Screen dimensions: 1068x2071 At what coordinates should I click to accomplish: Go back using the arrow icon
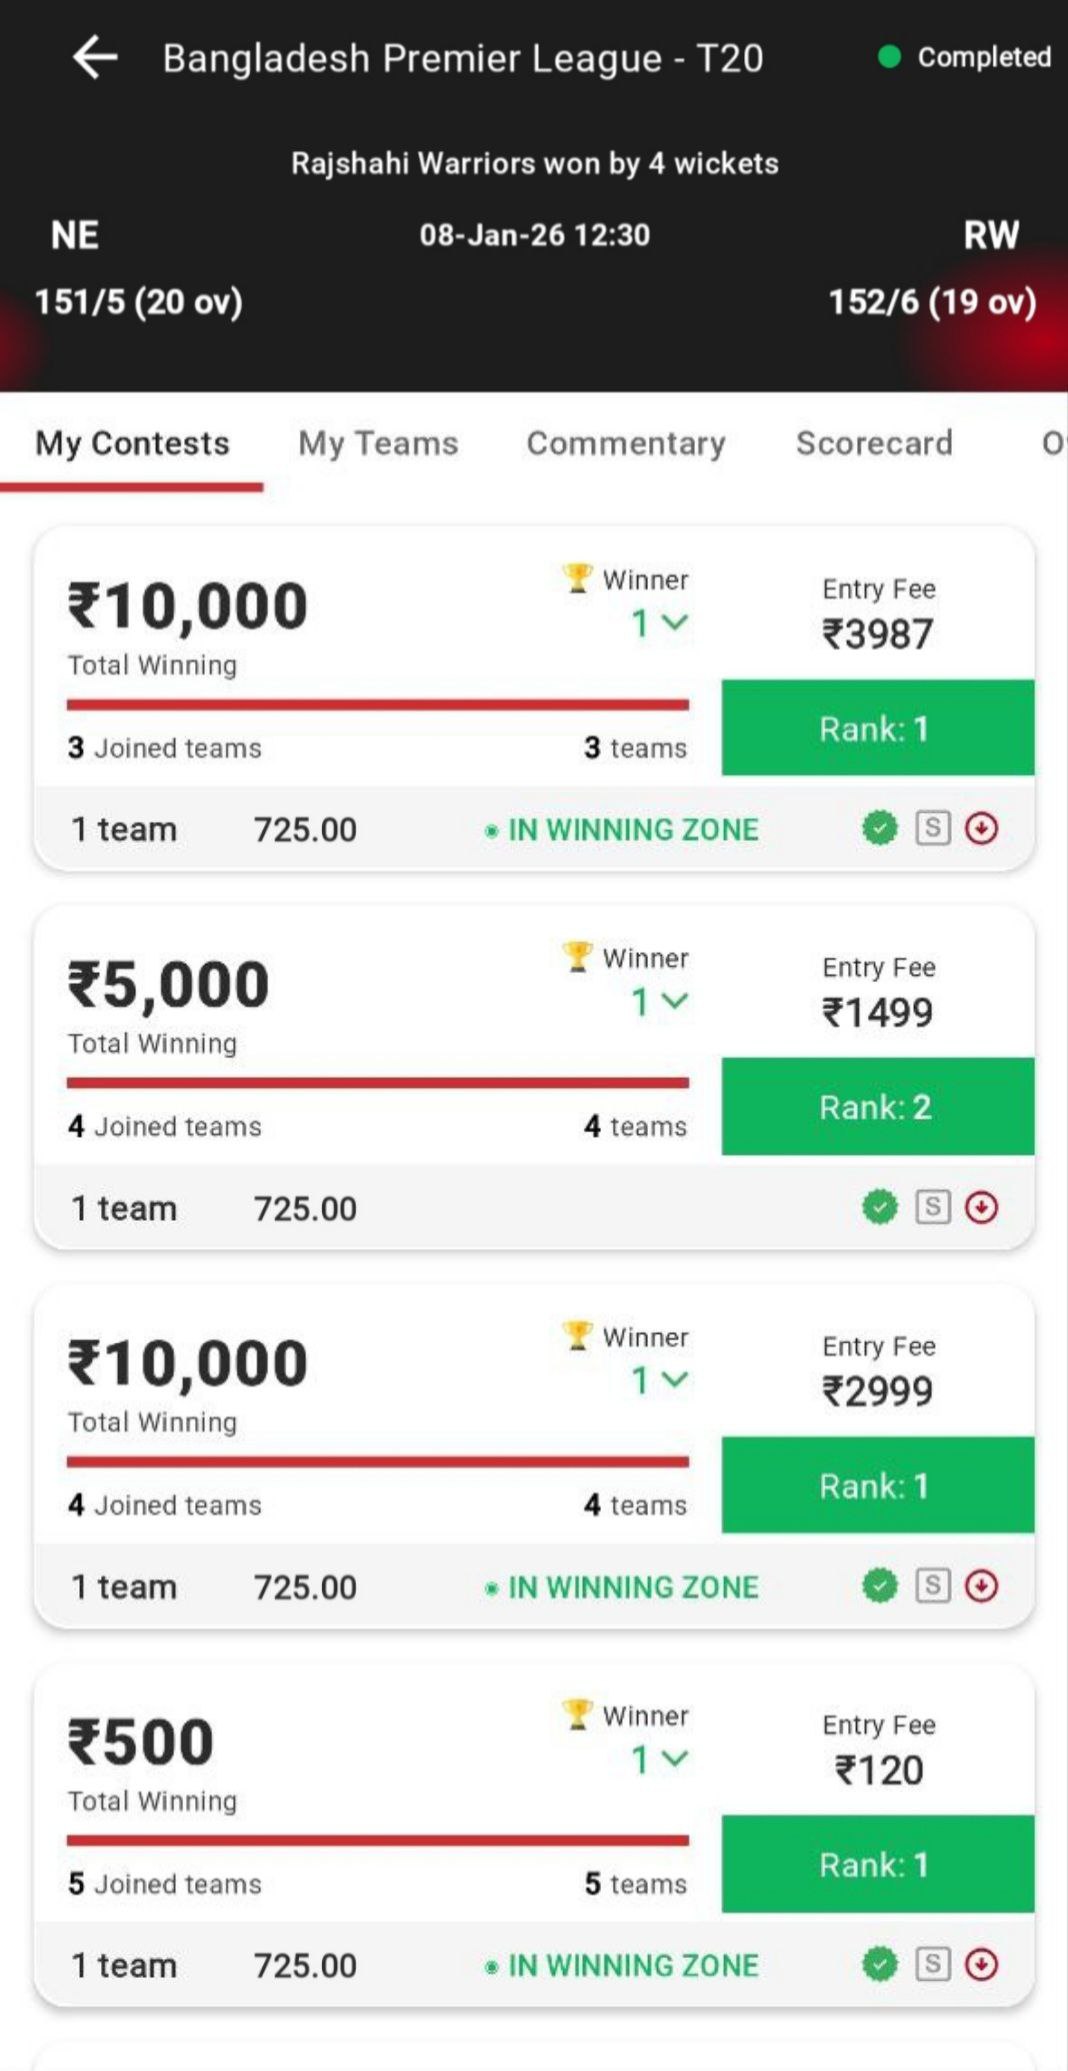pyautogui.click(x=95, y=58)
